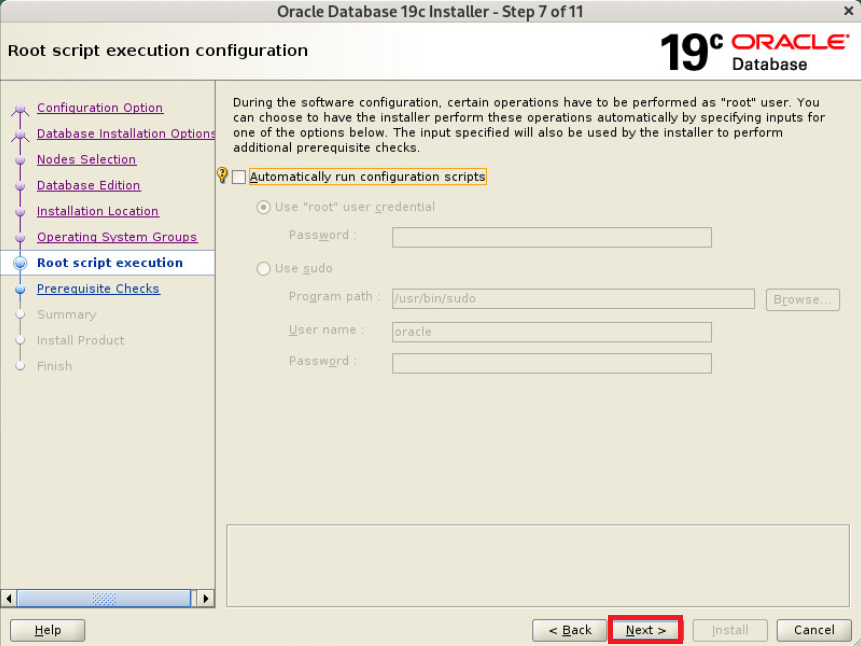The image size is (861, 646).
Task: Click the Oracle 19c Database logo
Action: (754, 52)
